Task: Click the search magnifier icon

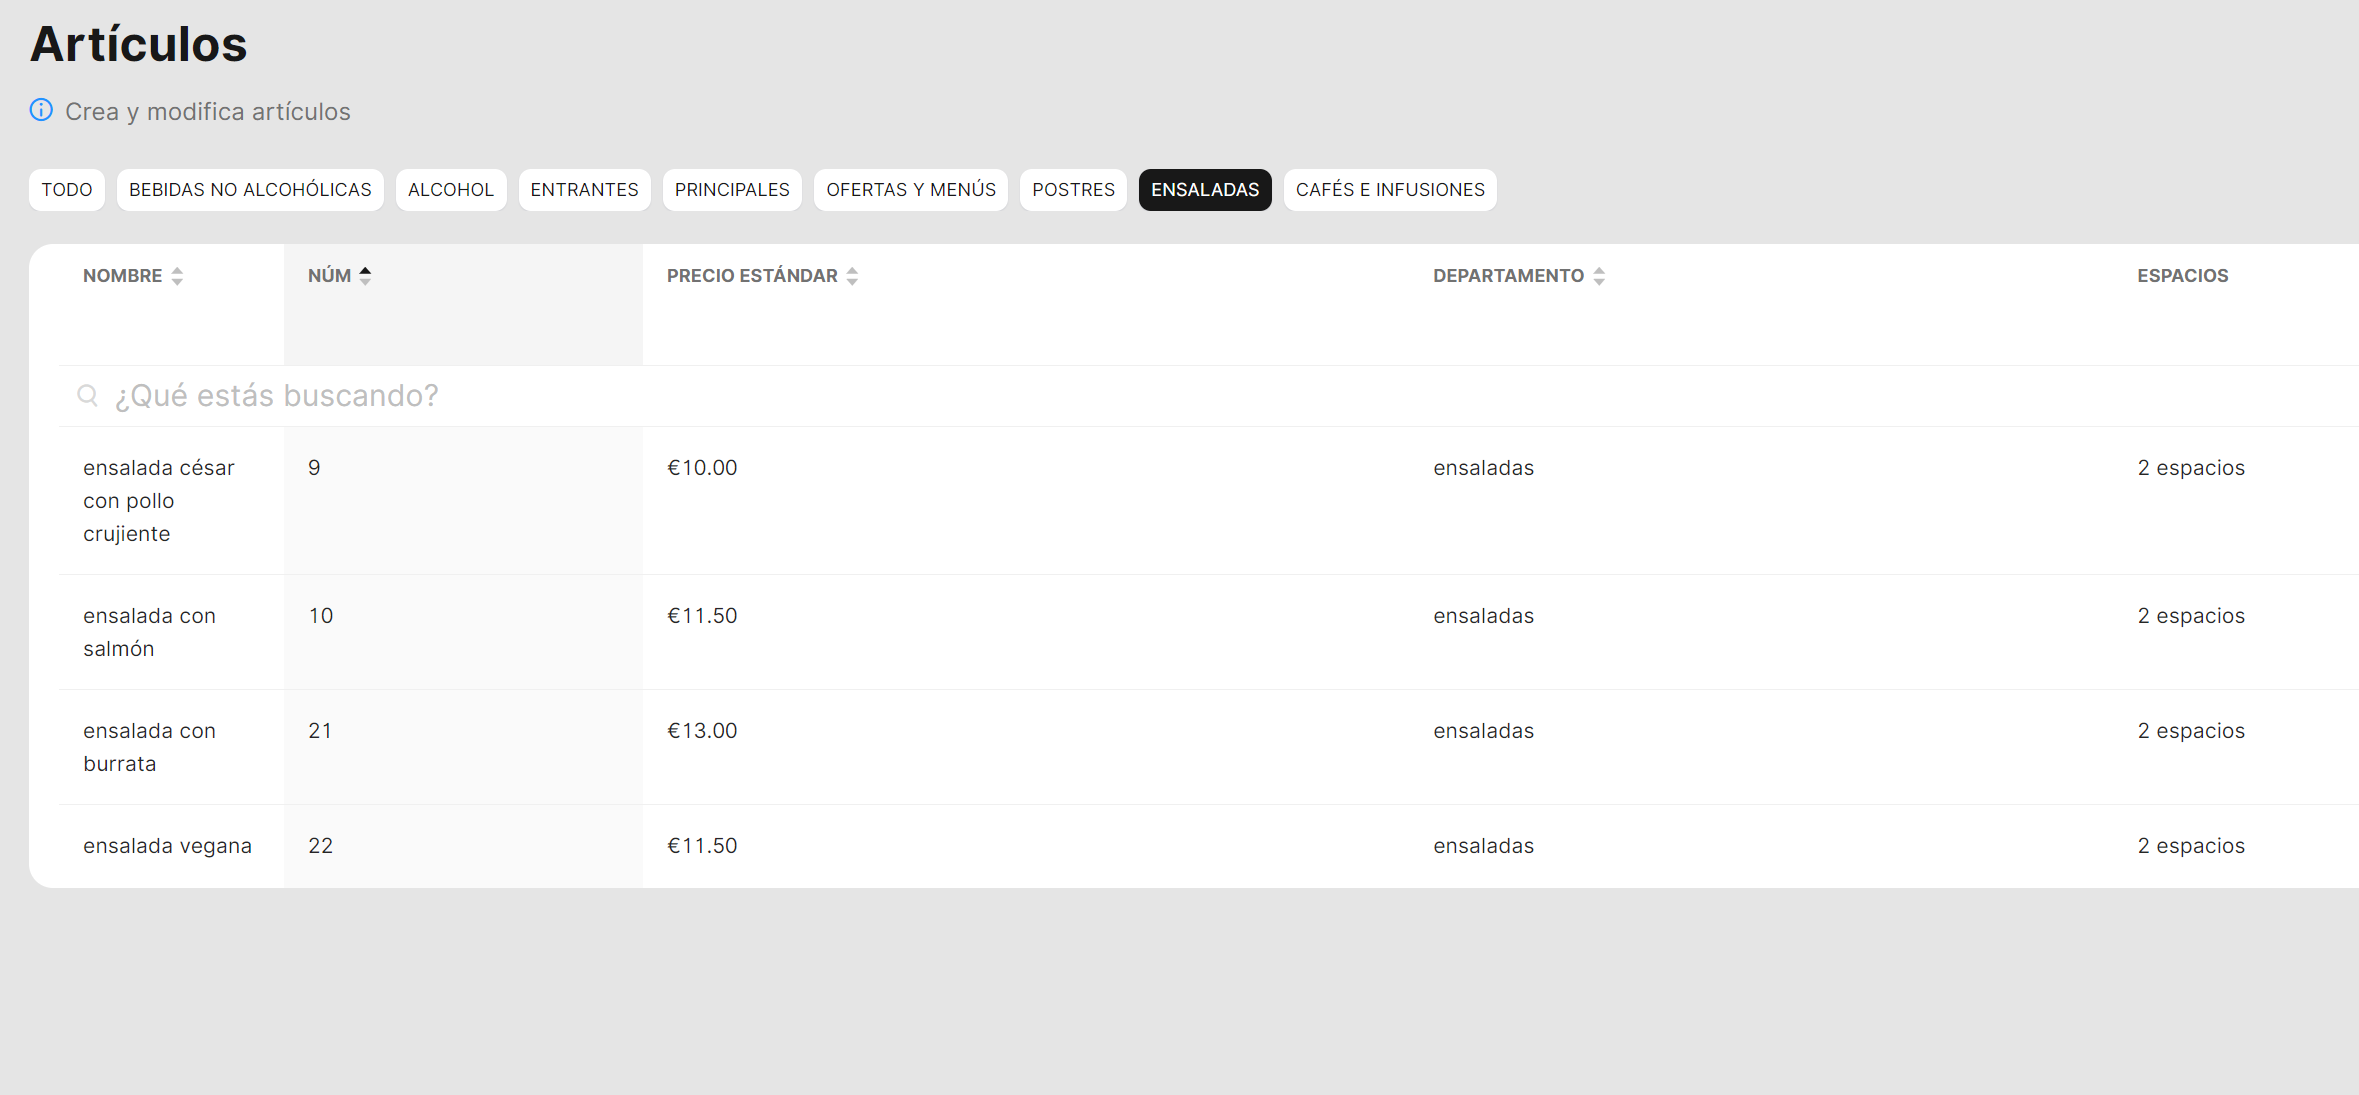Action: 88,396
